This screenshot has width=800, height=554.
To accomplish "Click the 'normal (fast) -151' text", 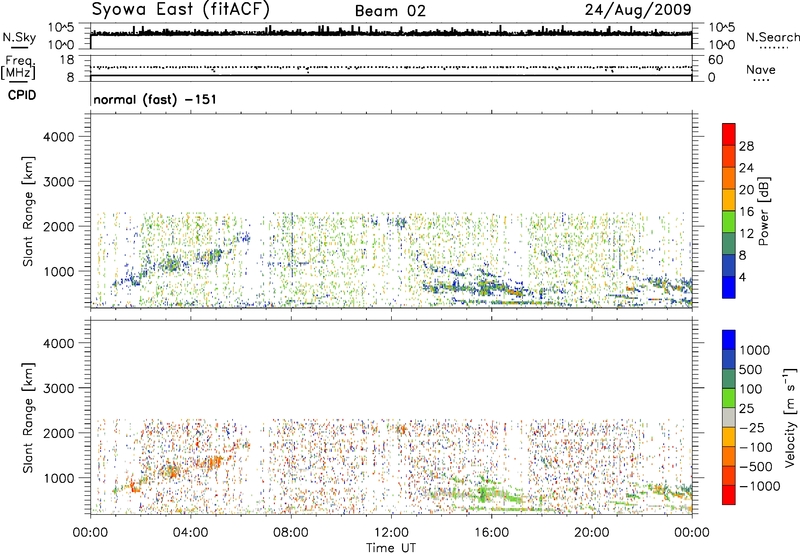I will [155, 99].
